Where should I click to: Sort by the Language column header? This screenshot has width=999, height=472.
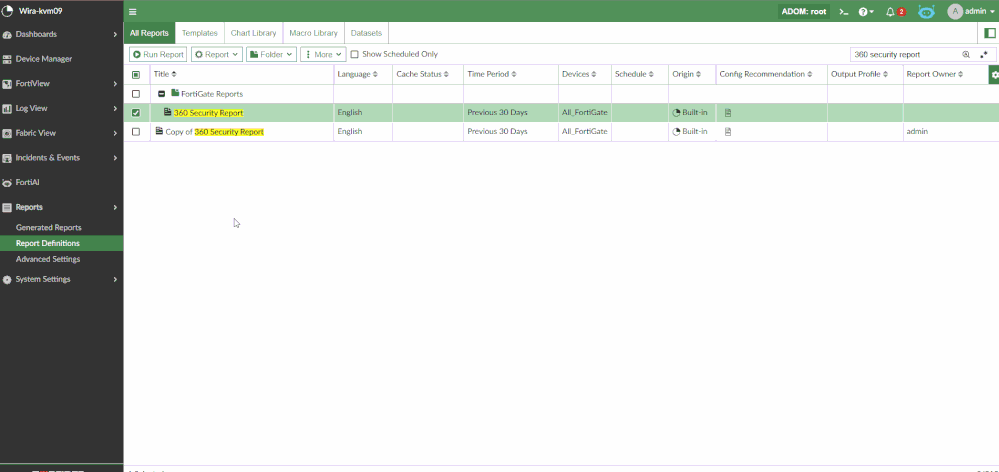357,75
